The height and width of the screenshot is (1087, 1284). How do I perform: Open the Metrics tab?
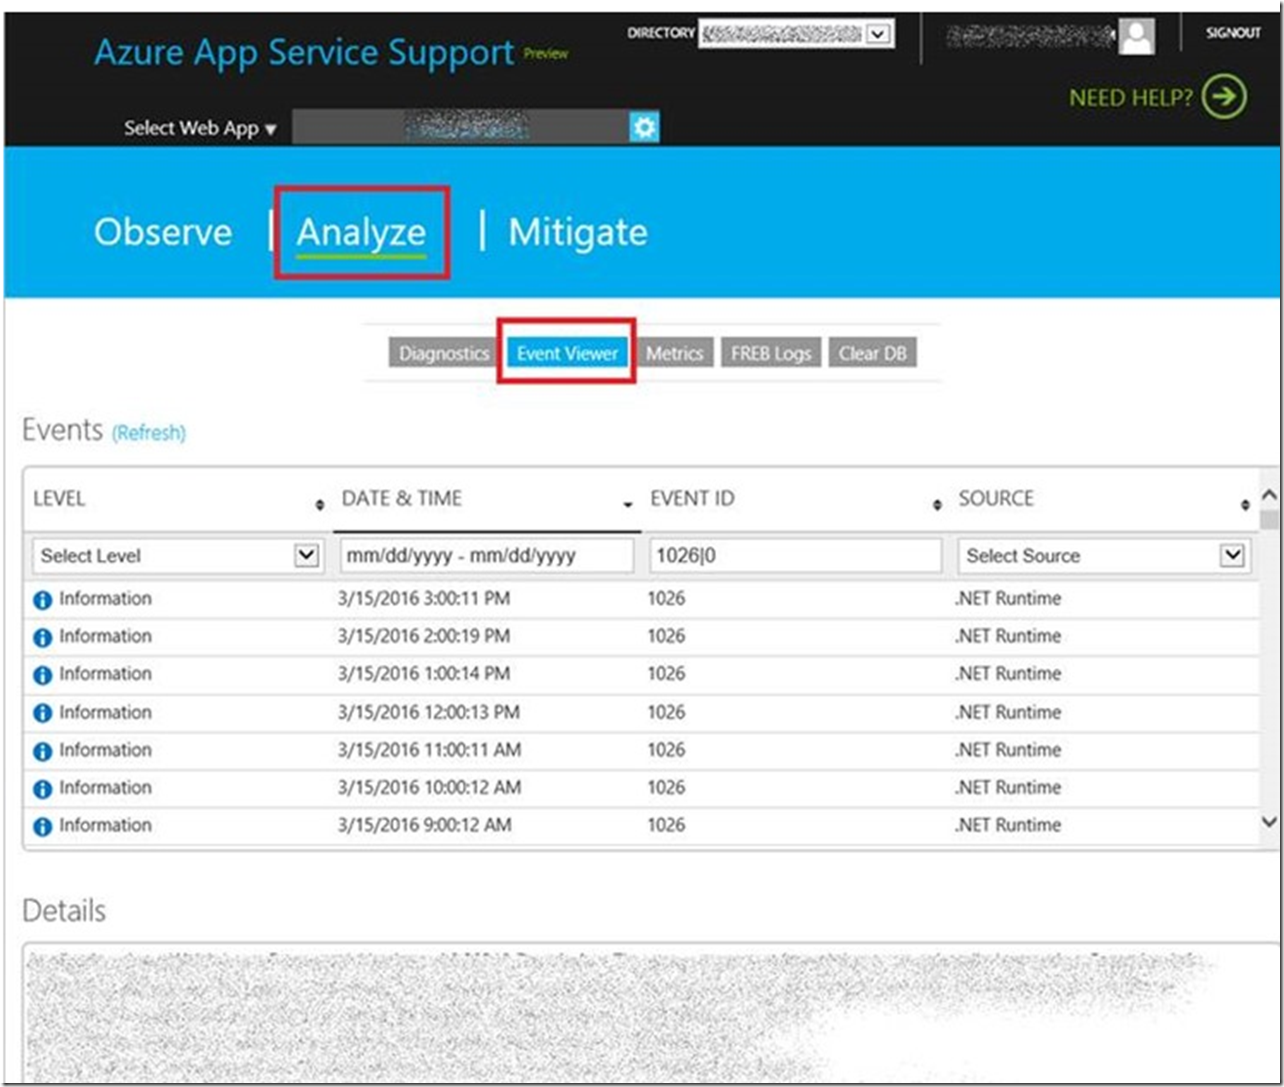pos(675,353)
